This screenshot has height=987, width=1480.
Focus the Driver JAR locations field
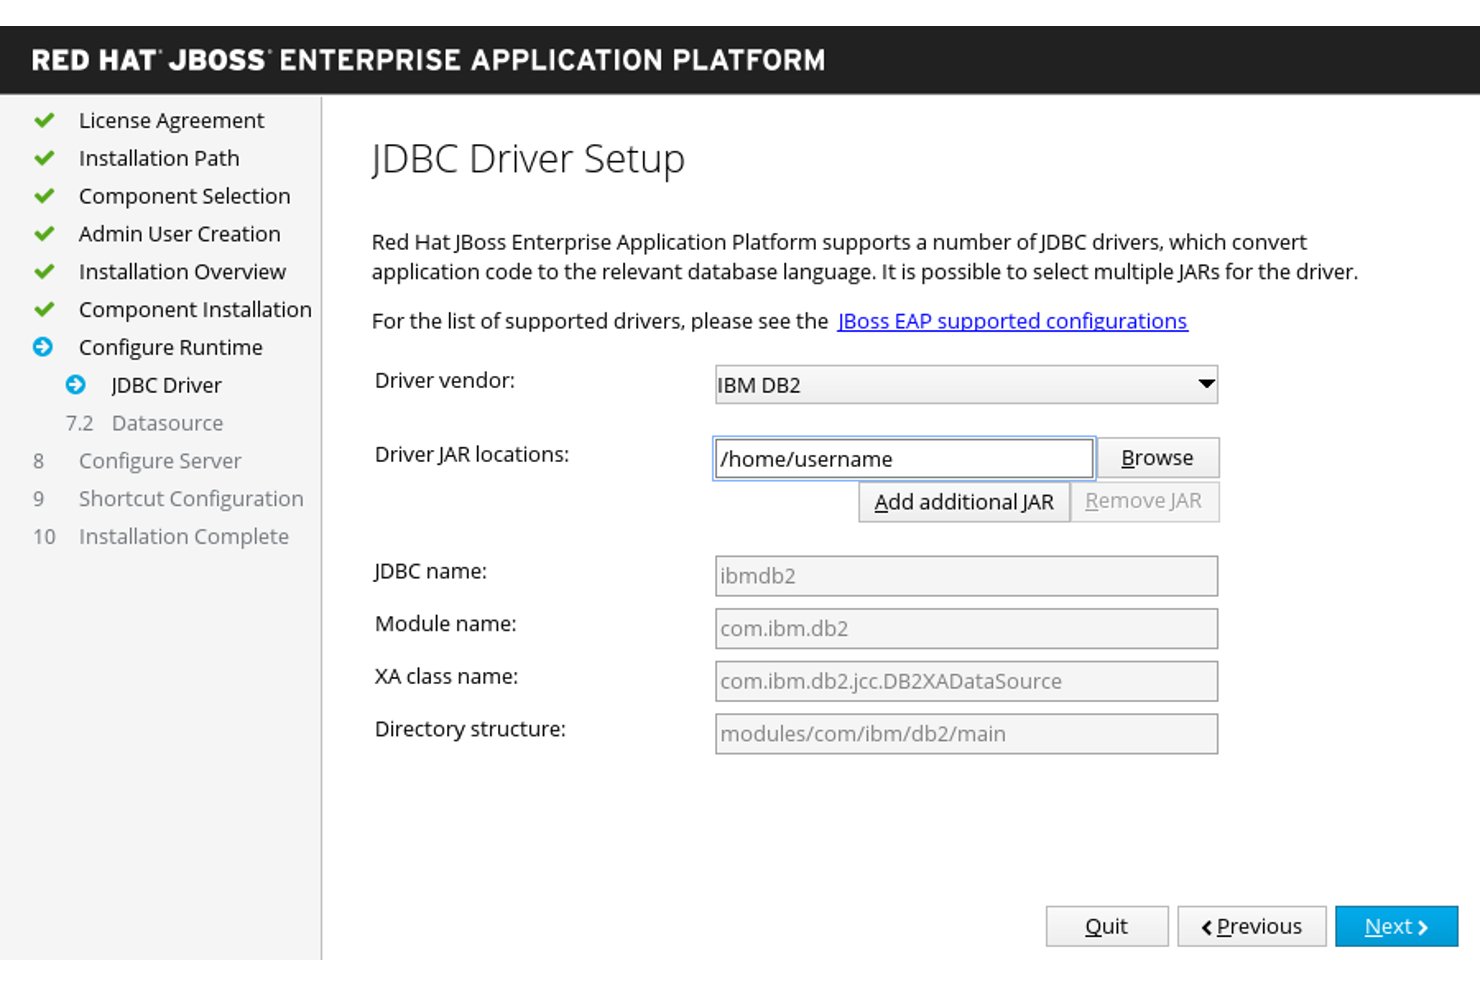pos(904,459)
